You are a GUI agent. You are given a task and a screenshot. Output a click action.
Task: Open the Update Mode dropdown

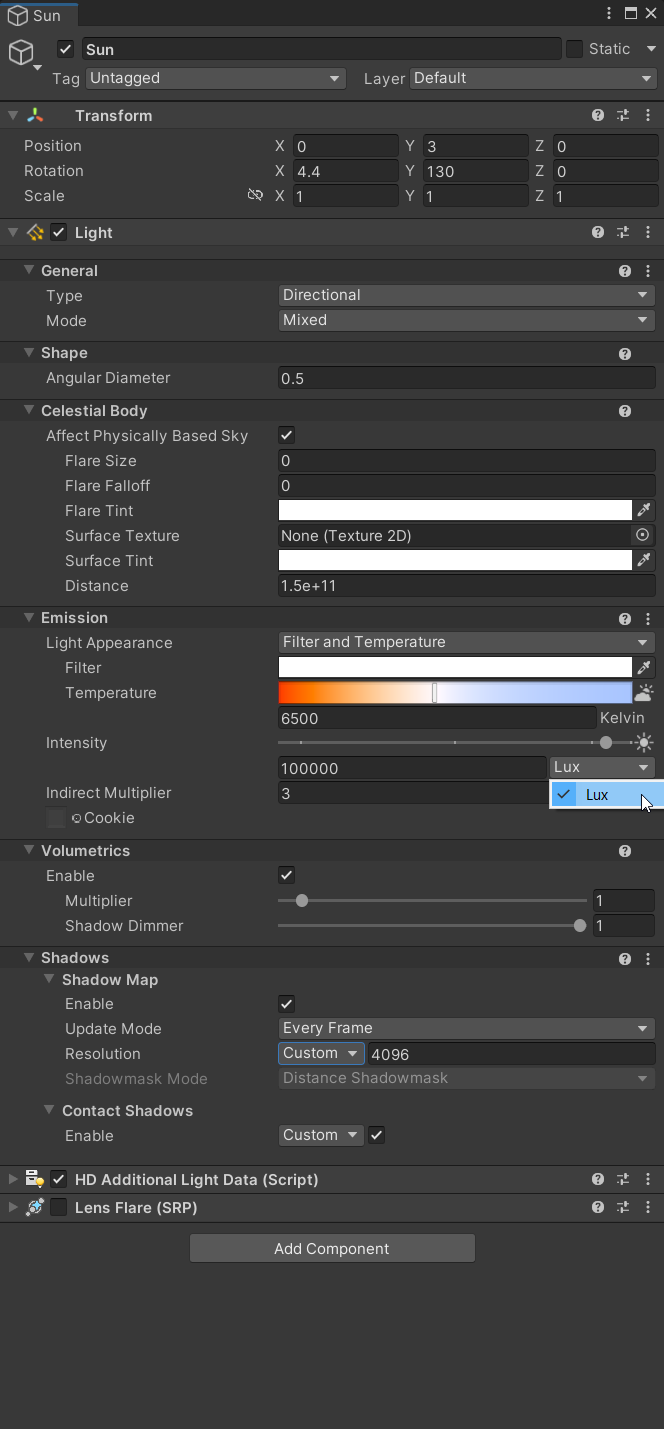(x=466, y=1028)
